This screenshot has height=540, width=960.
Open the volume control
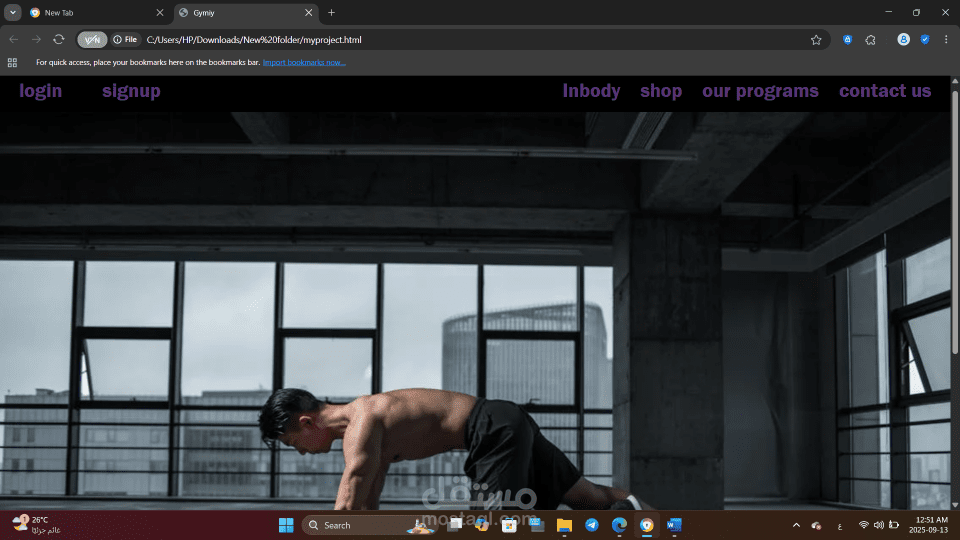879,525
